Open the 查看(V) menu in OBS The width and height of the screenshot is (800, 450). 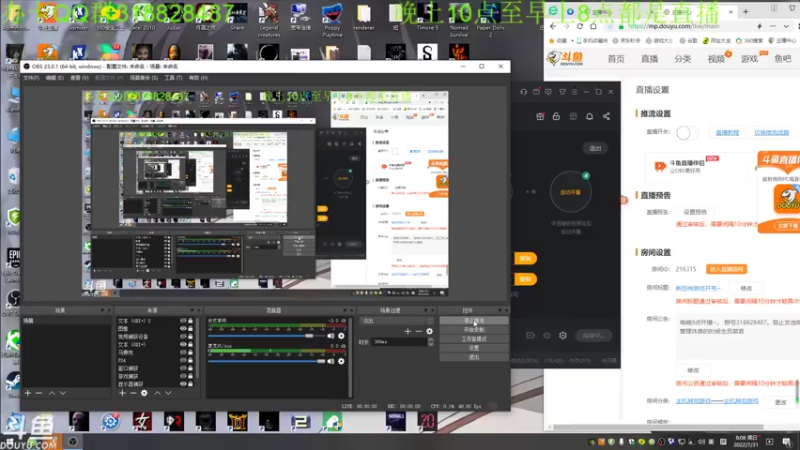pos(79,78)
